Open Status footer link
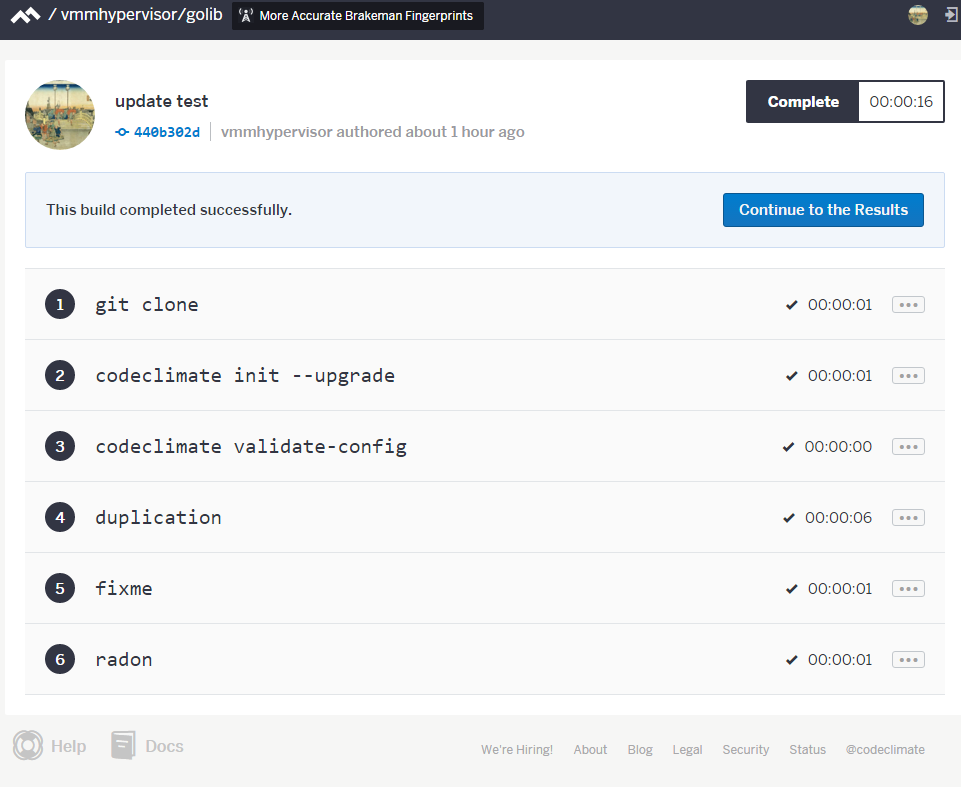The width and height of the screenshot is (961, 787). click(807, 750)
